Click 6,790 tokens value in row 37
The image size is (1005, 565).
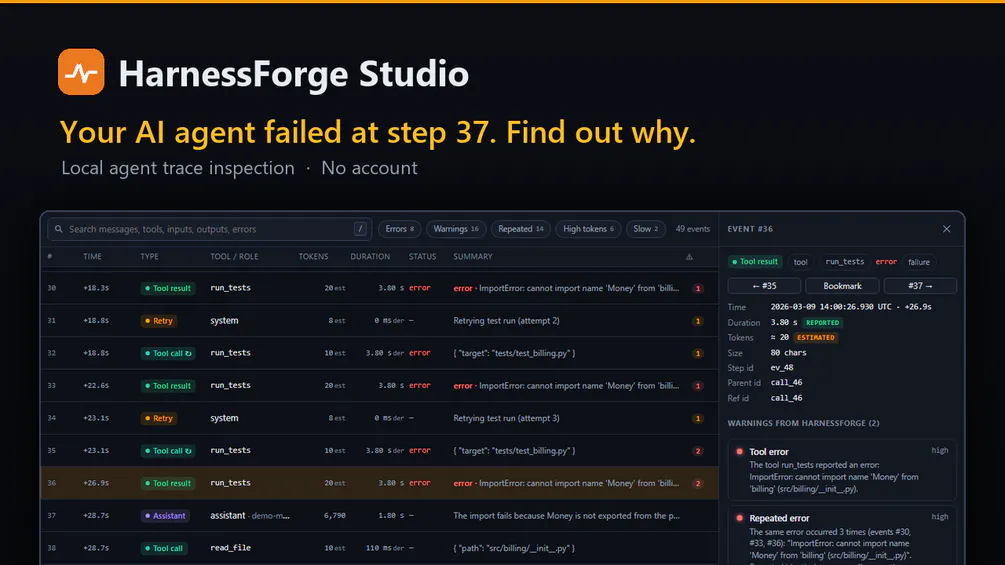[x=335, y=516]
